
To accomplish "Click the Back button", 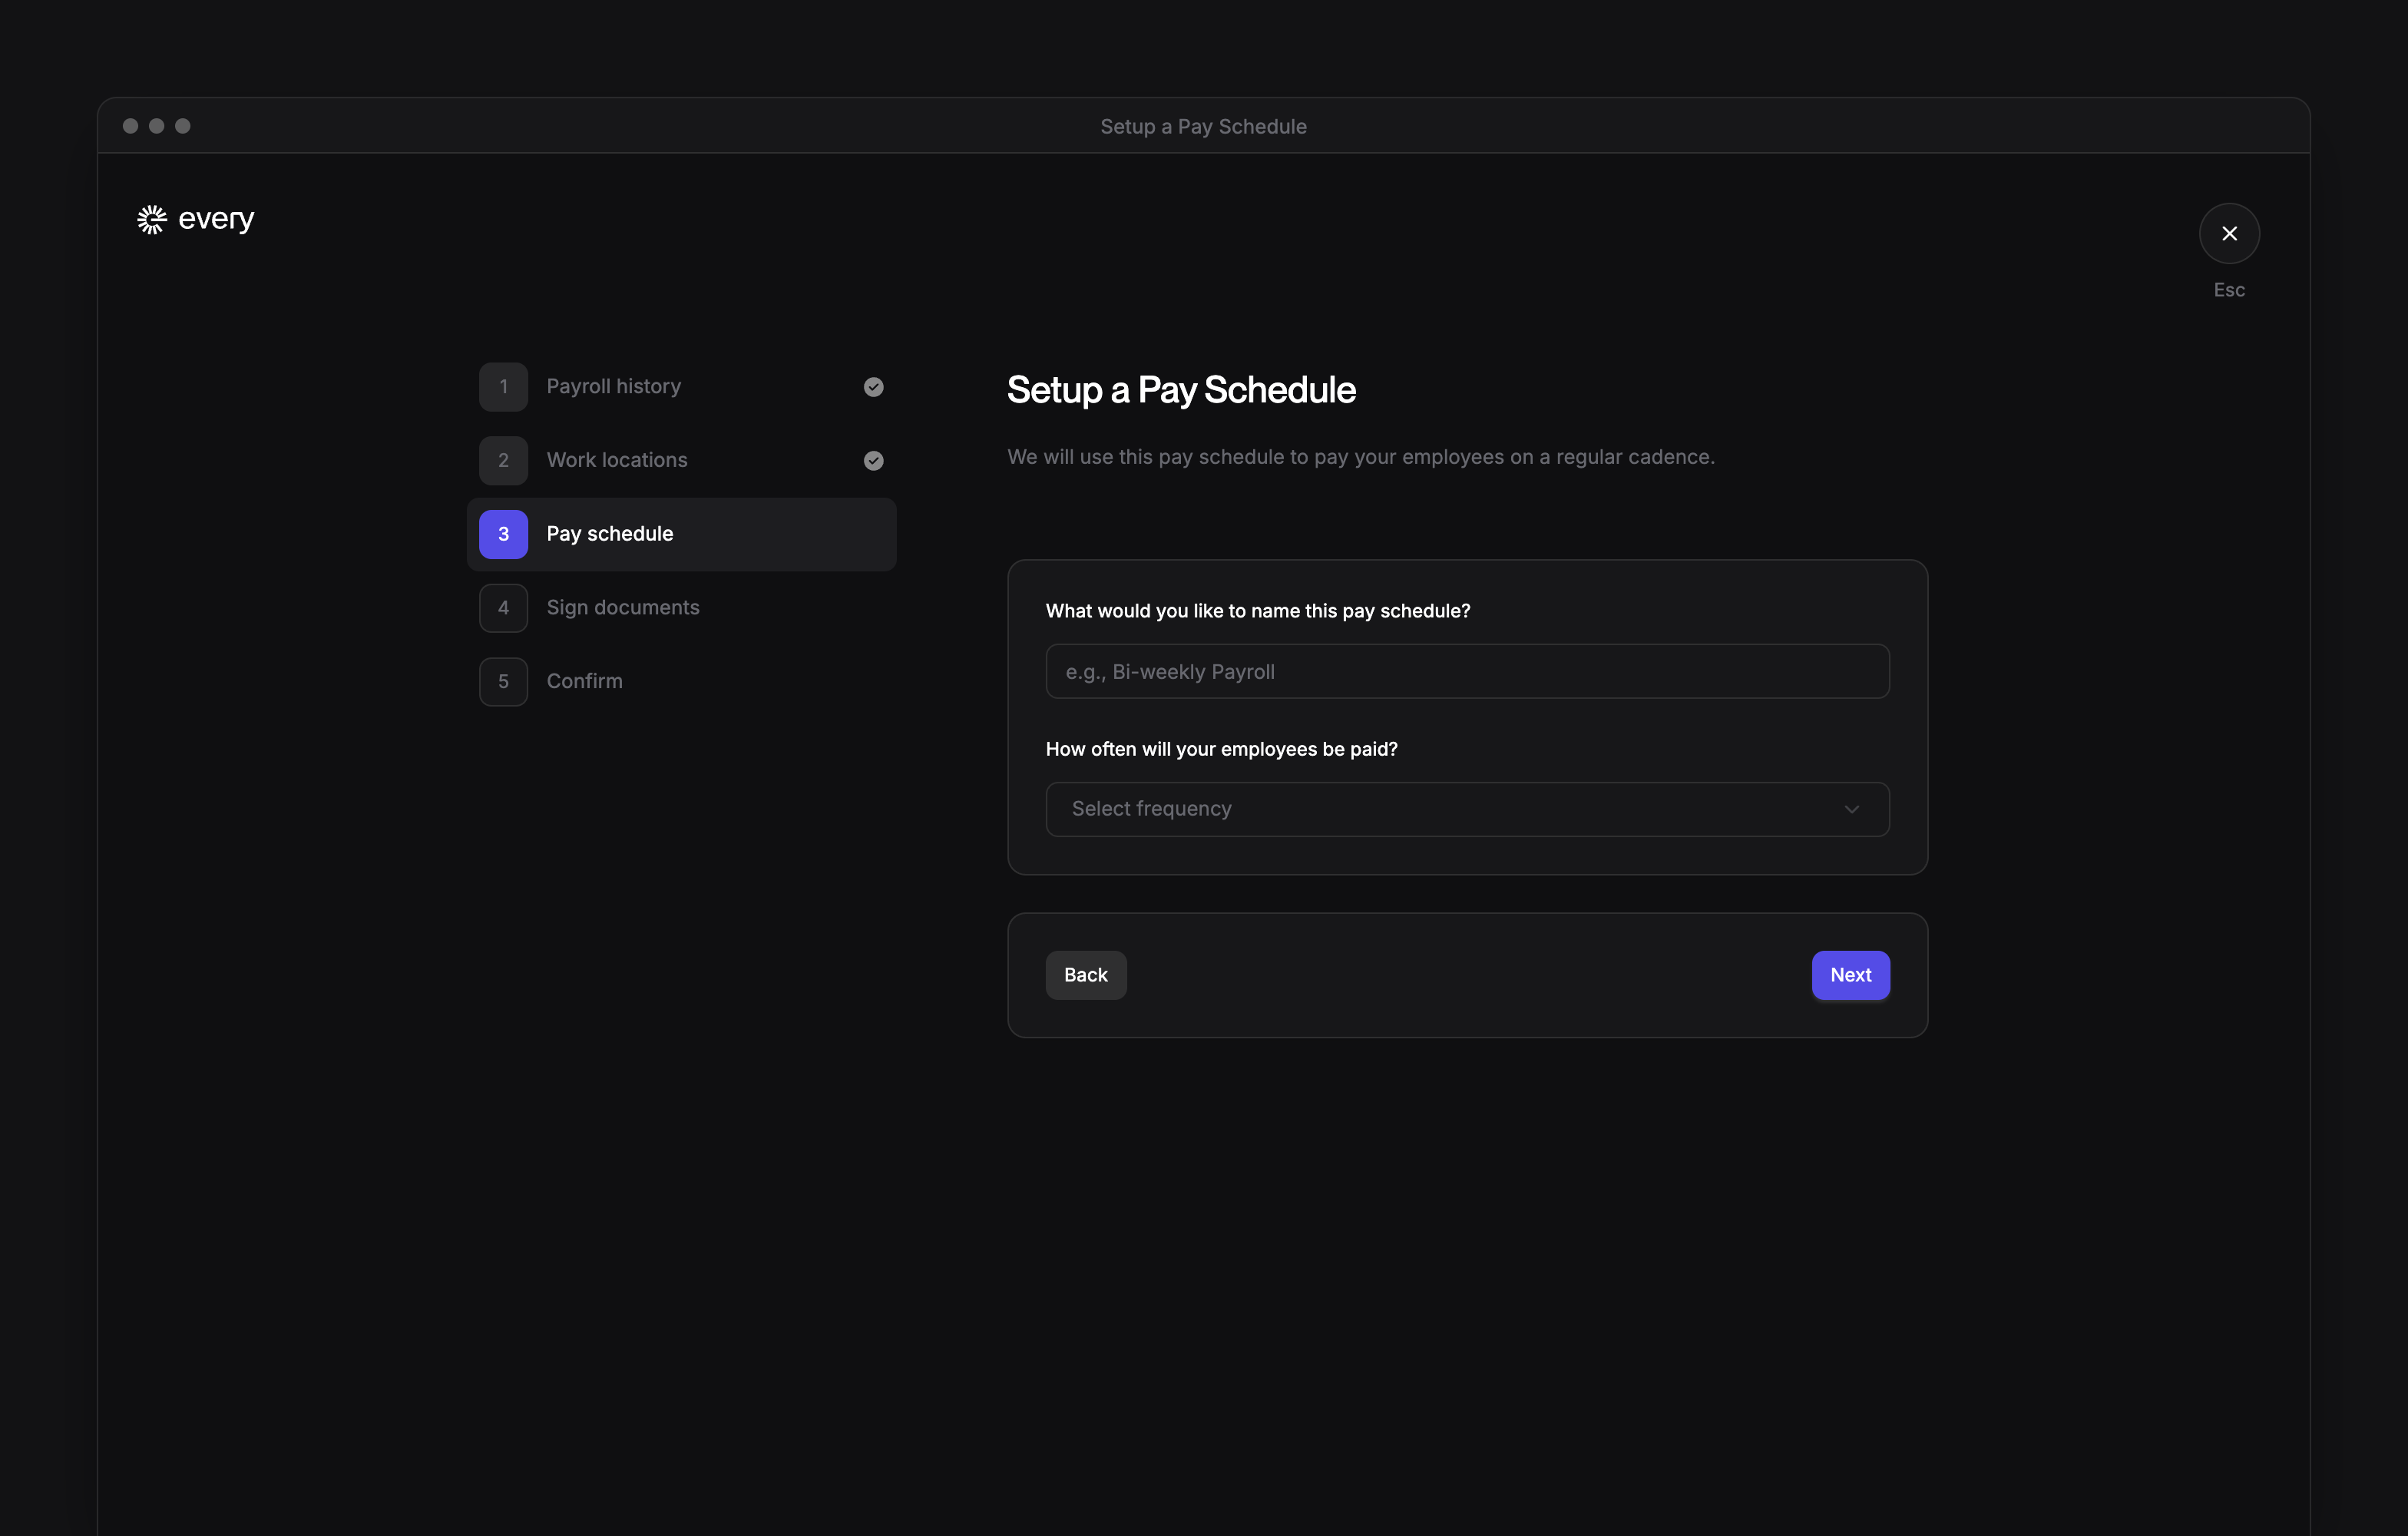I will [x=1086, y=975].
